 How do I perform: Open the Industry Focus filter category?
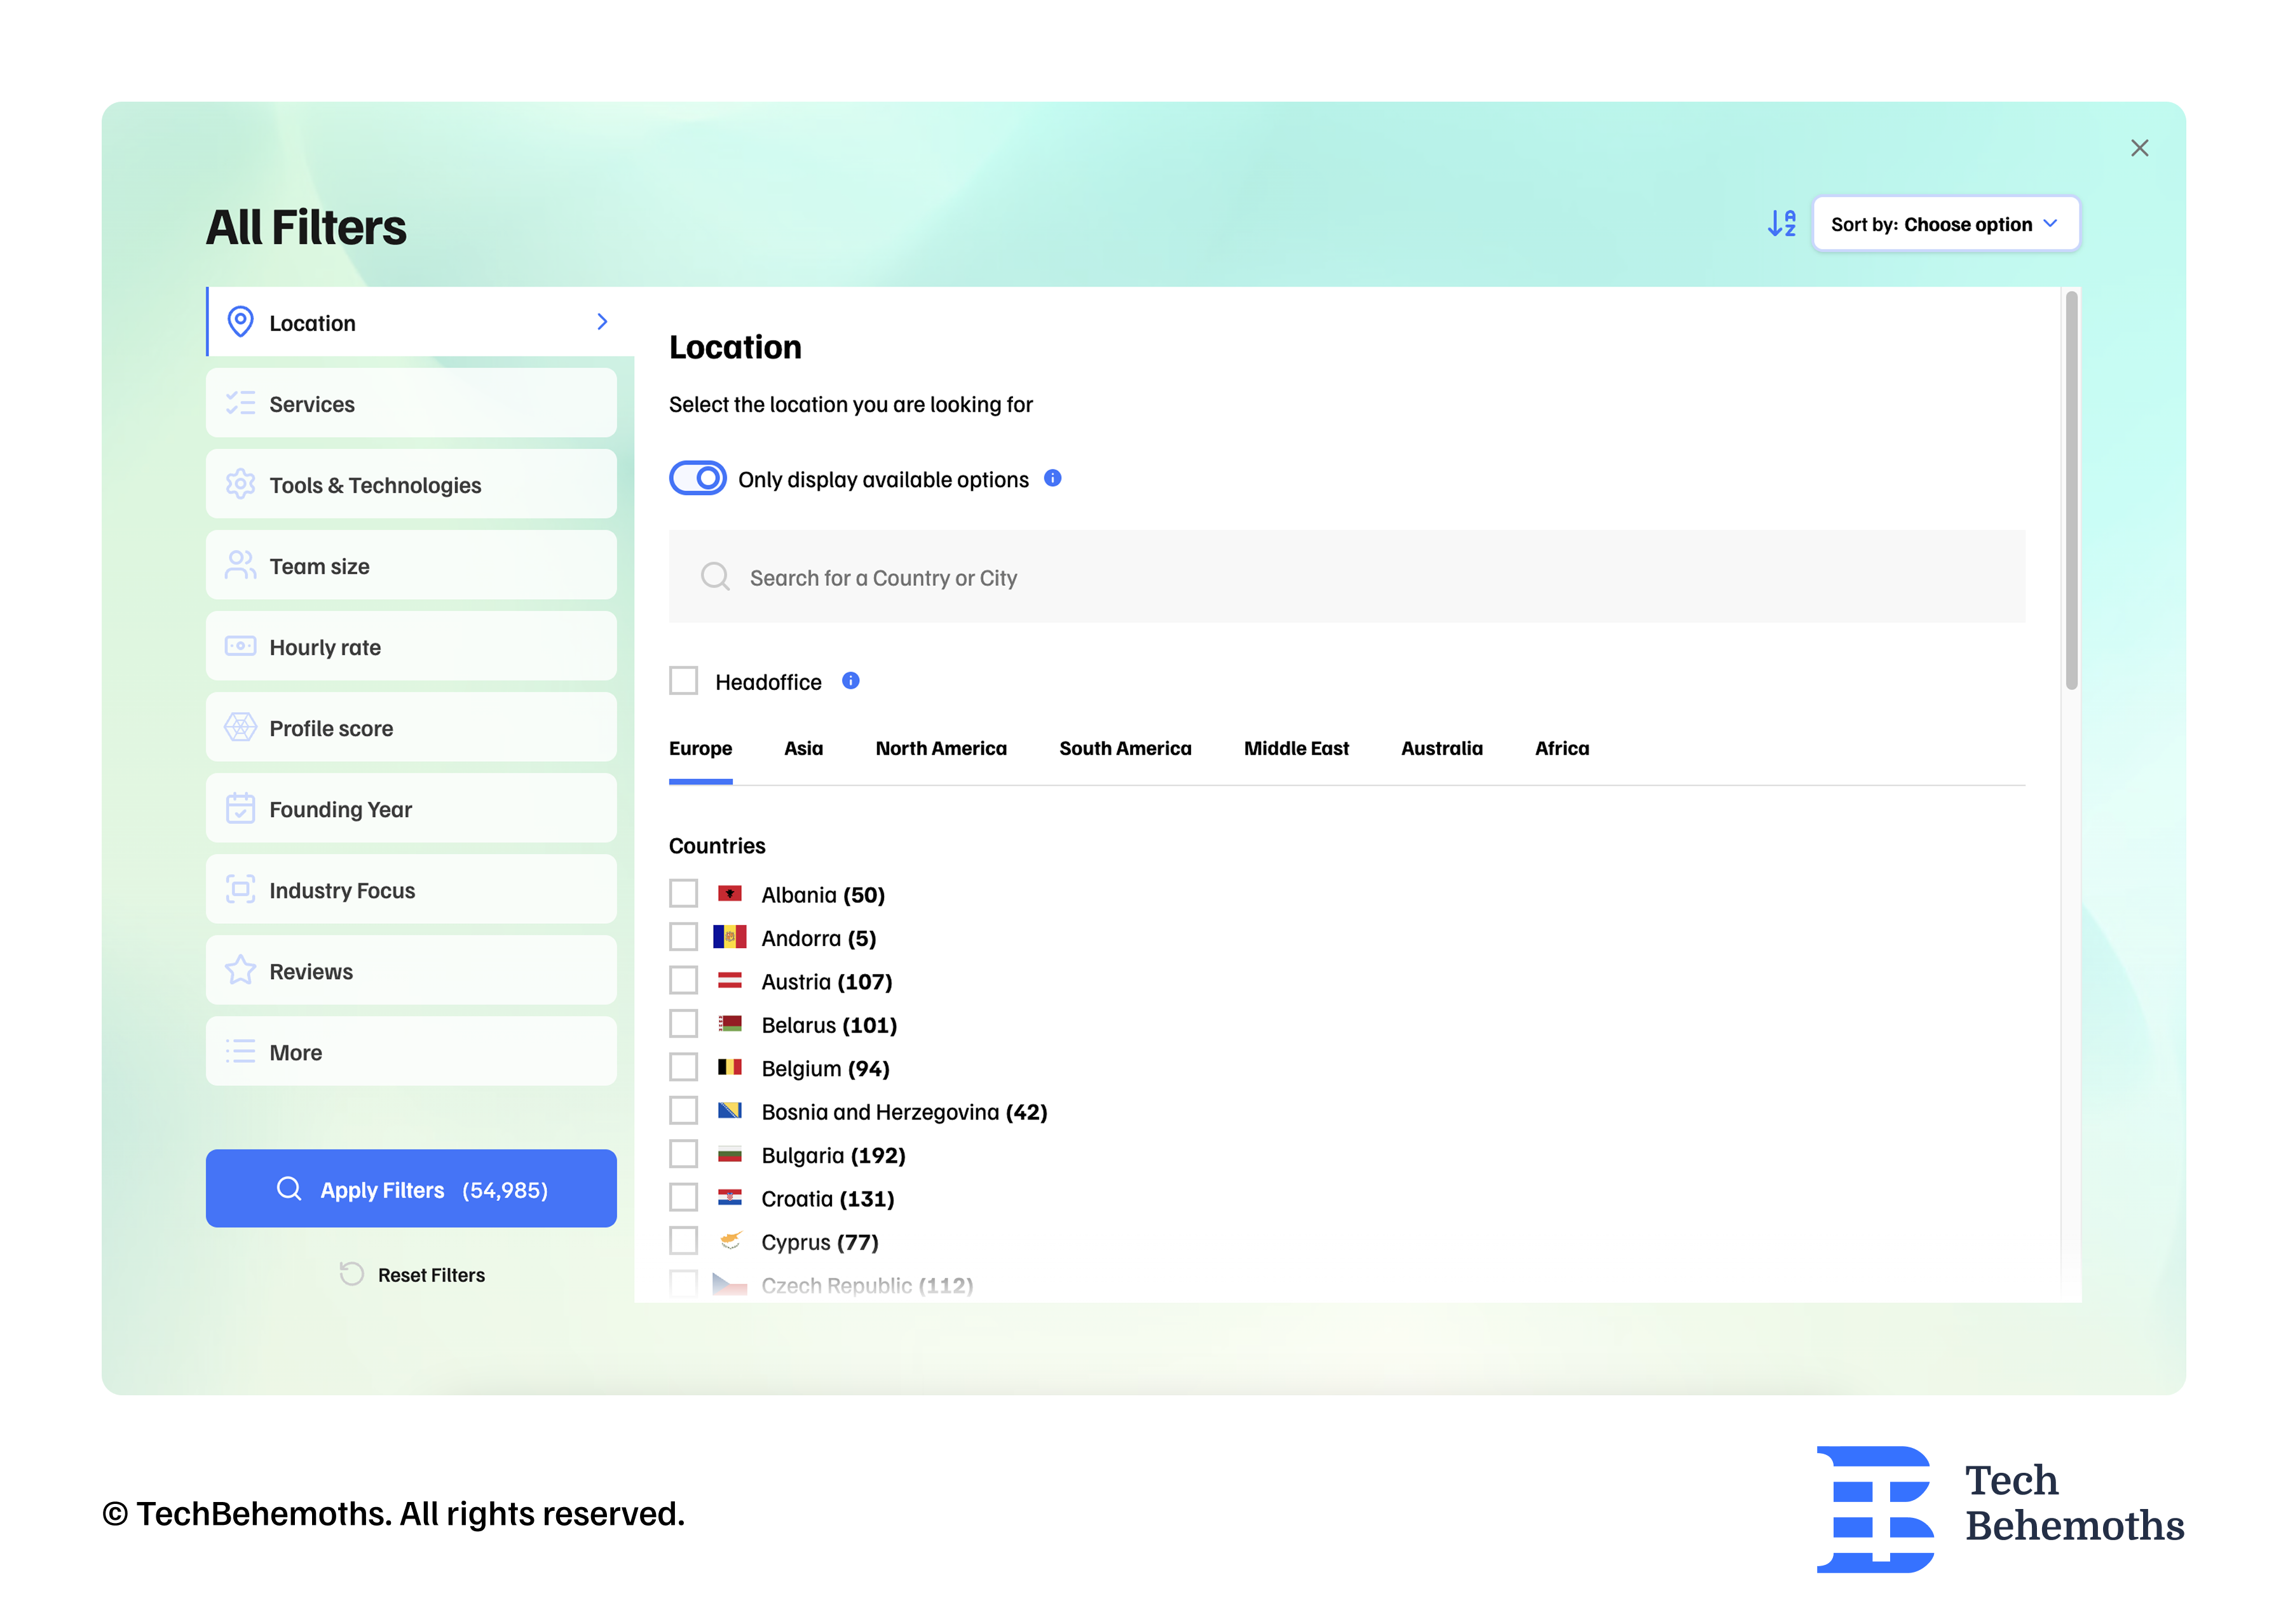pos(411,889)
